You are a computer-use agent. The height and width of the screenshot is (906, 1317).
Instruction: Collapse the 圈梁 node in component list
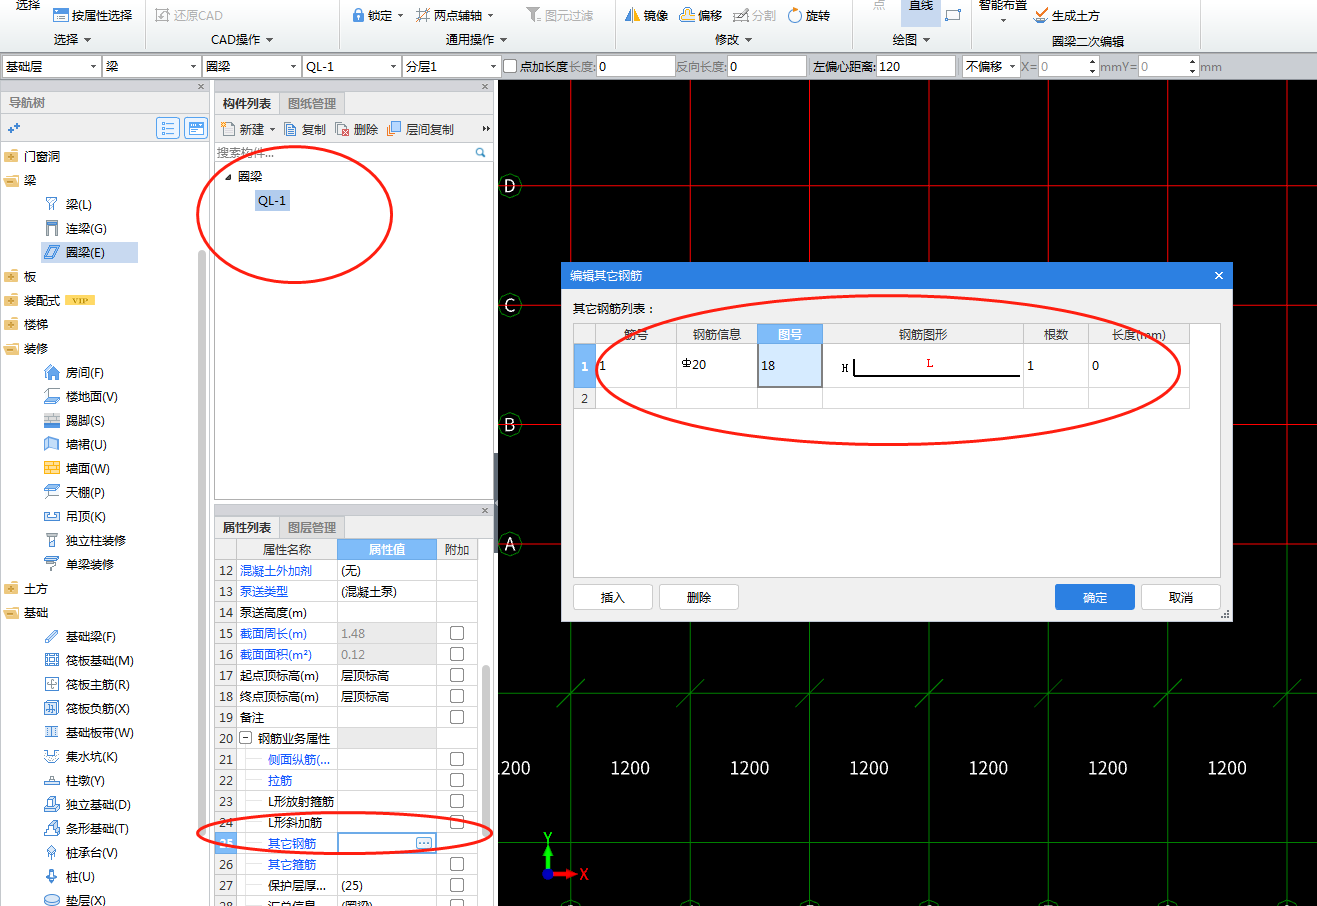coord(228,177)
